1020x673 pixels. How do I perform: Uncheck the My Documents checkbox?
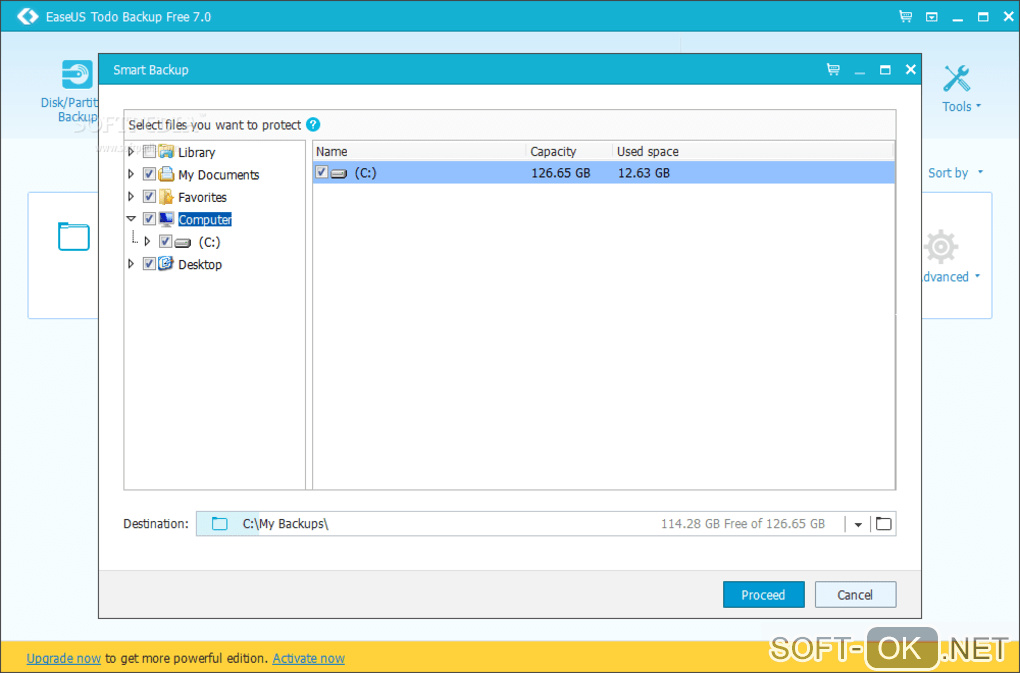click(x=149, y=174)
